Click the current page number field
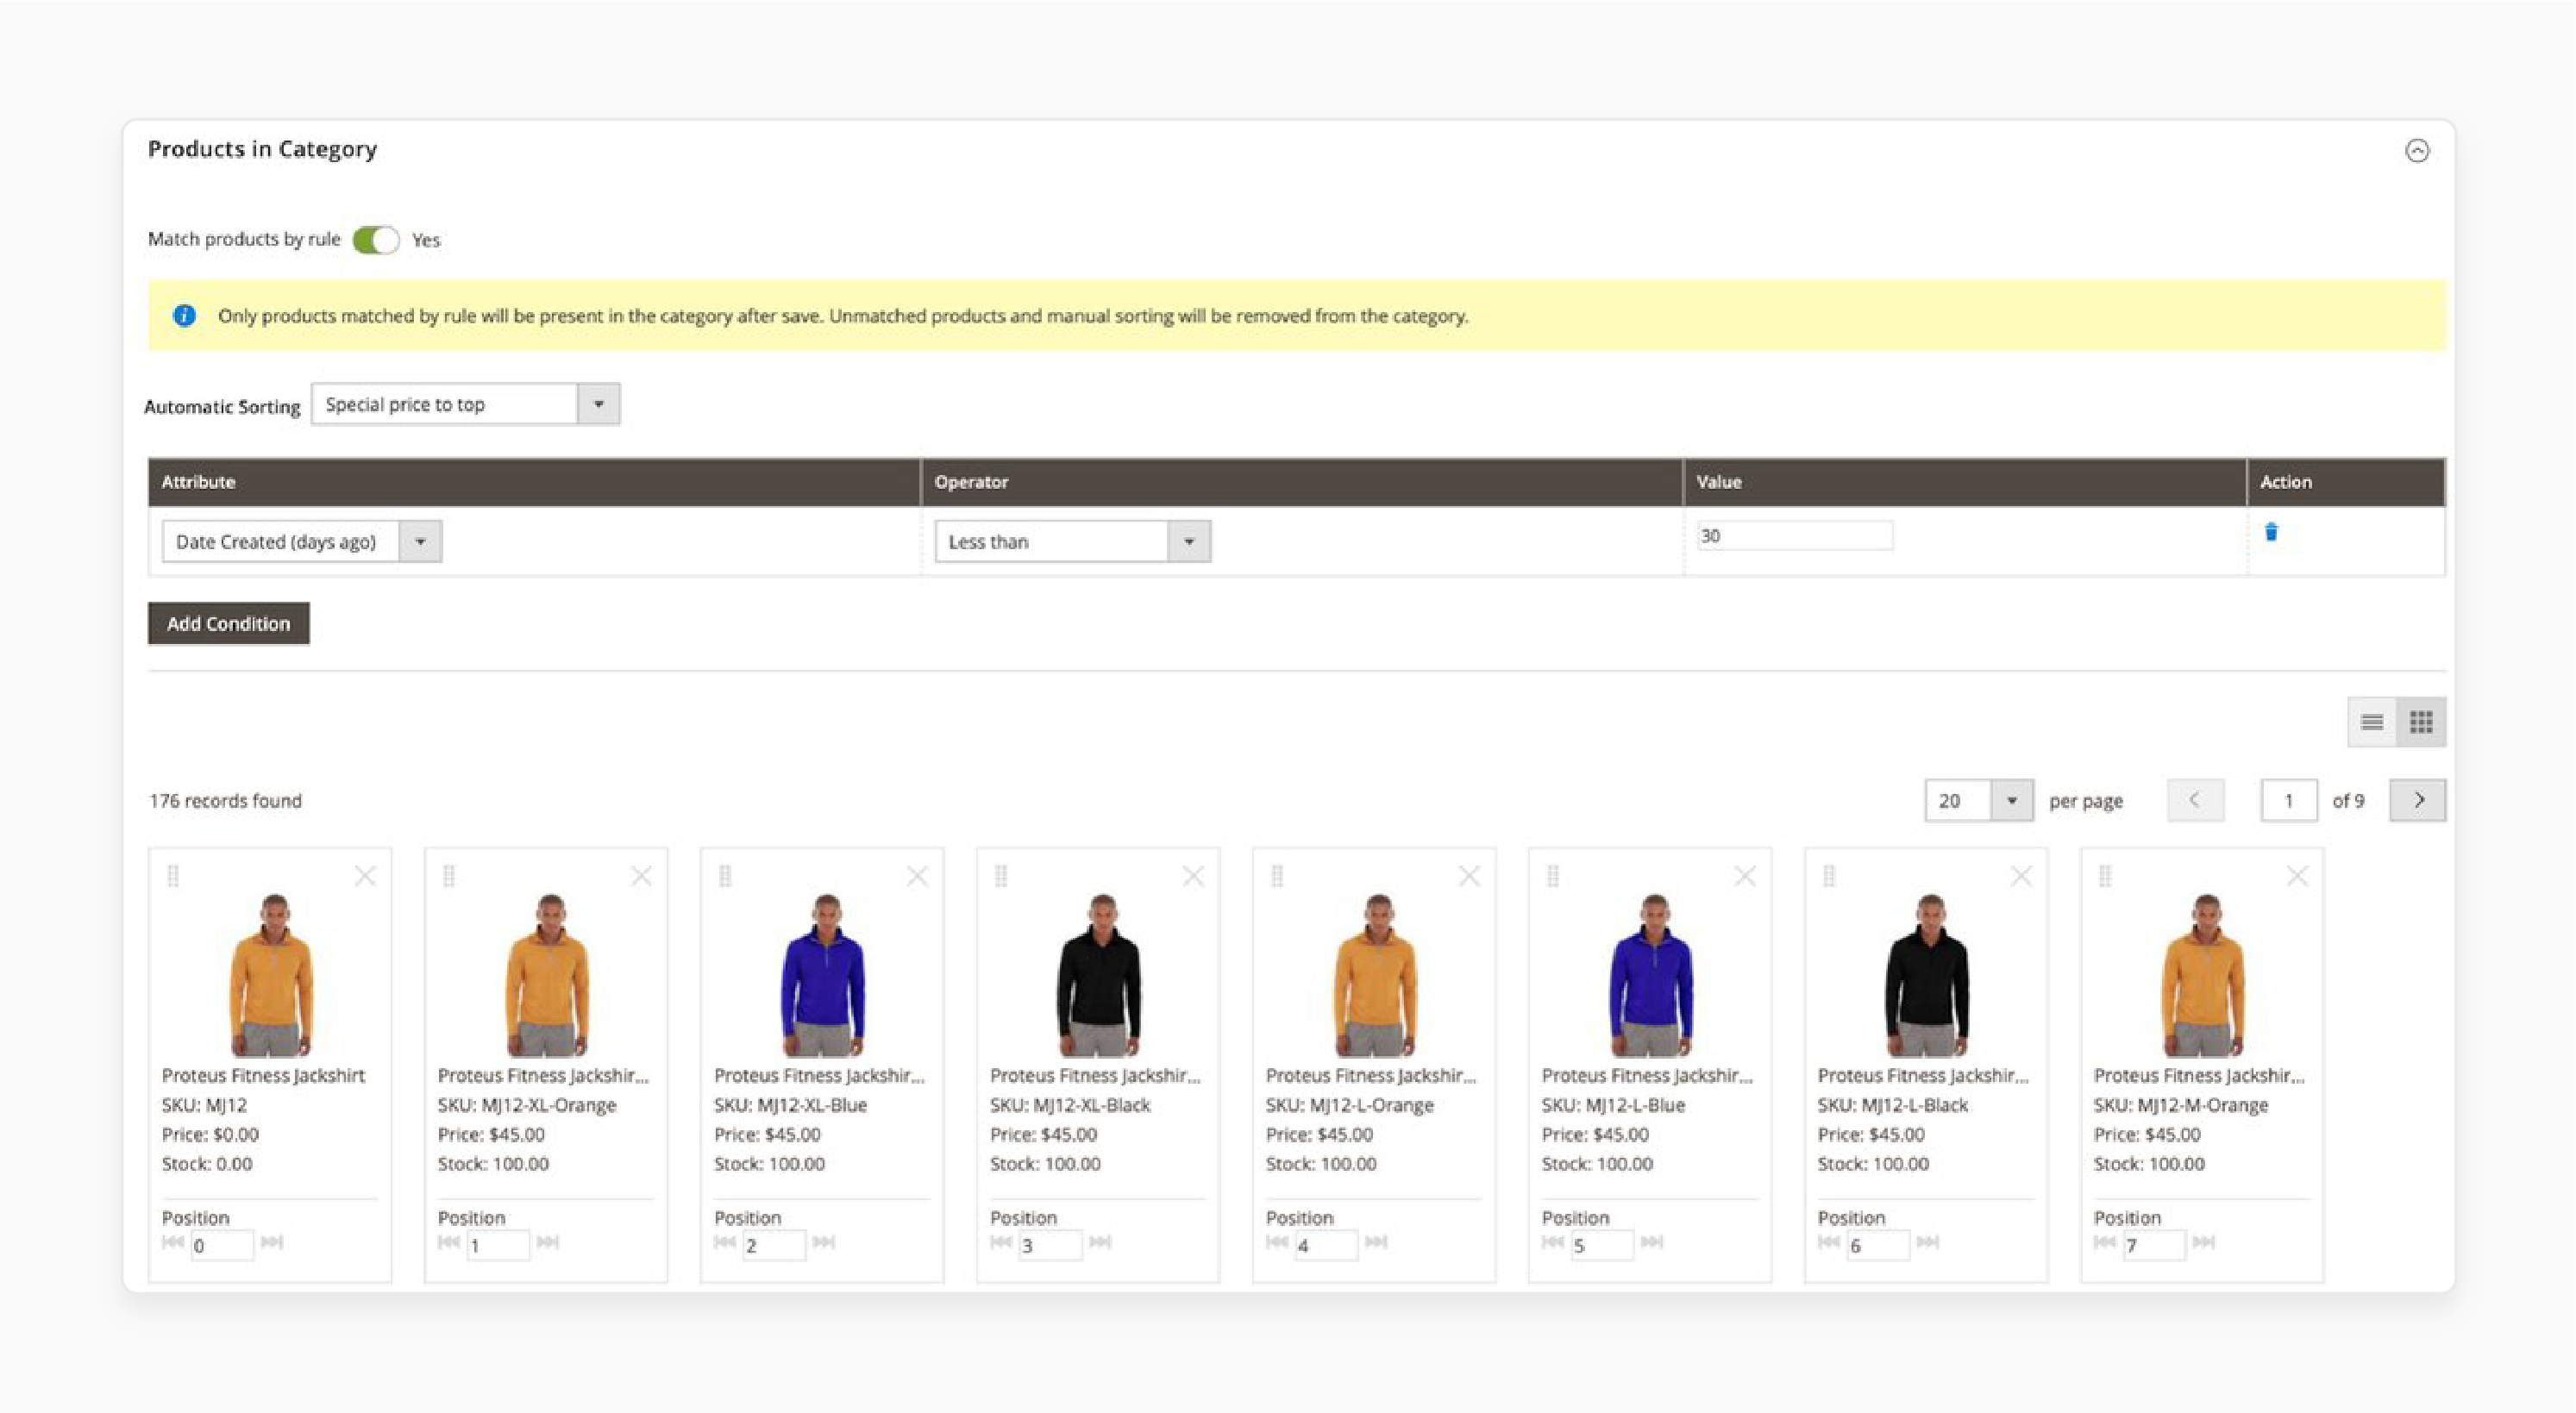The height and width of the screenshot is (1413, 2576). (x=2288, y=800)
